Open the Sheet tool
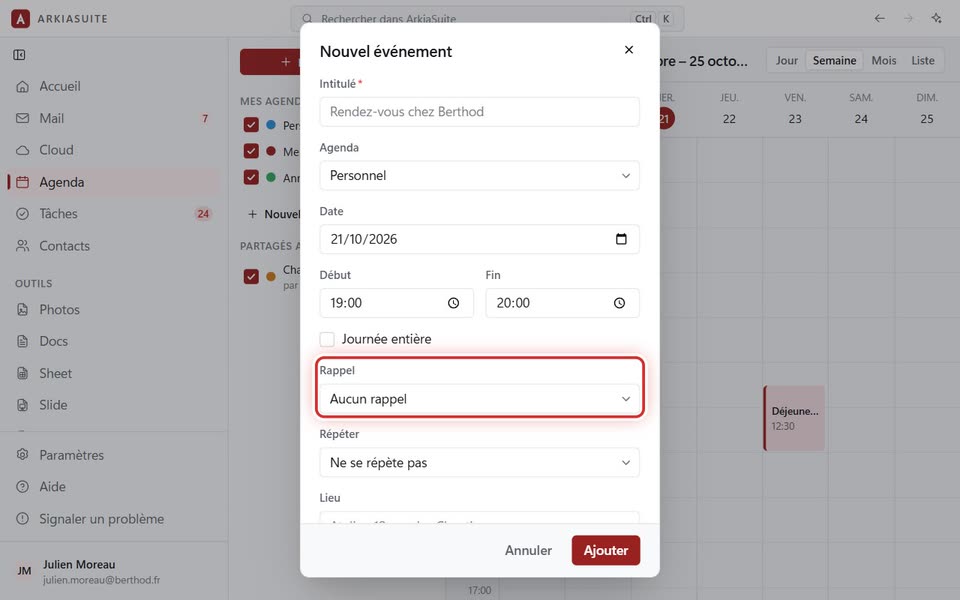Image resolution: width=960 pixels, height=600 pixels. [x=113, y=373]
